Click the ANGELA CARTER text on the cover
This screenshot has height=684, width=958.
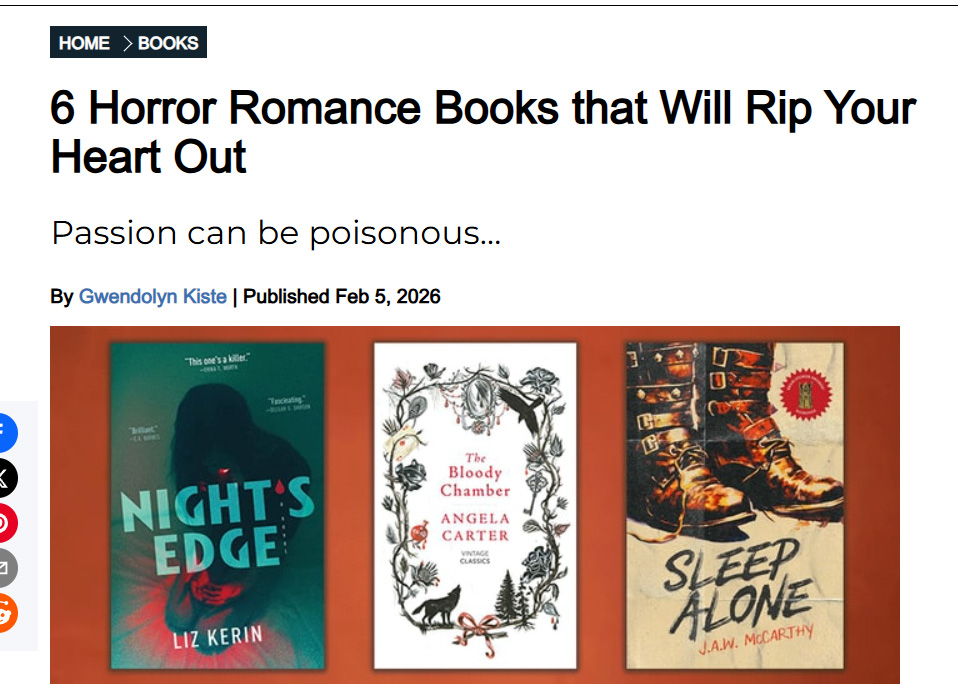click(x=475, y=527)
